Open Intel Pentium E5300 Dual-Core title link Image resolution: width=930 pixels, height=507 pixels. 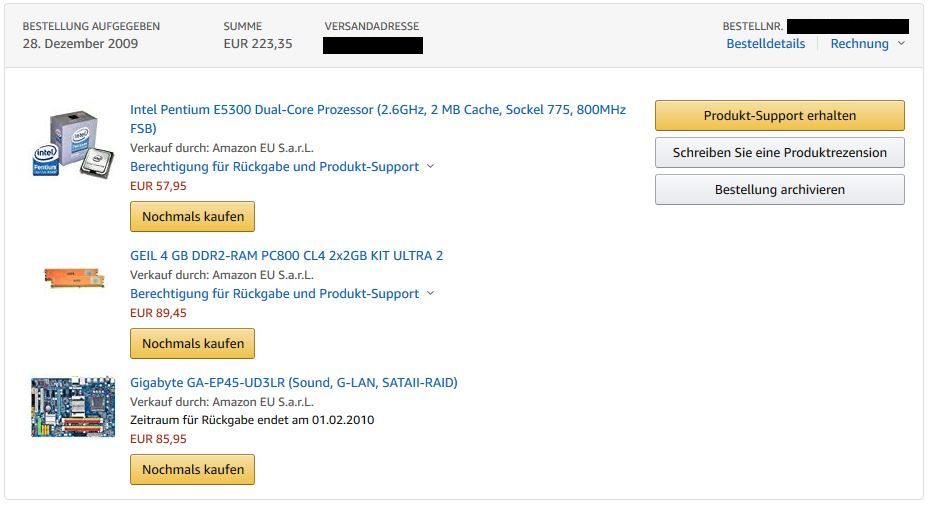point(377,109)
